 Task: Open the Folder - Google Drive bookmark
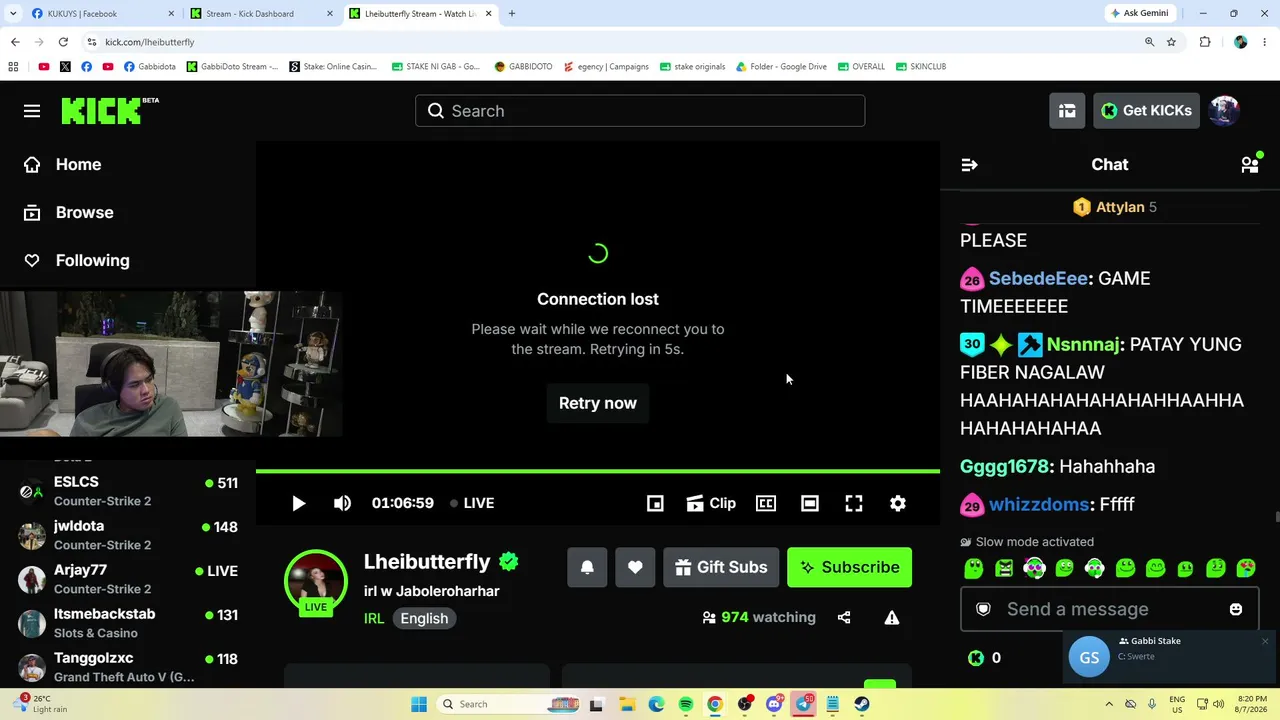(781, 67)
